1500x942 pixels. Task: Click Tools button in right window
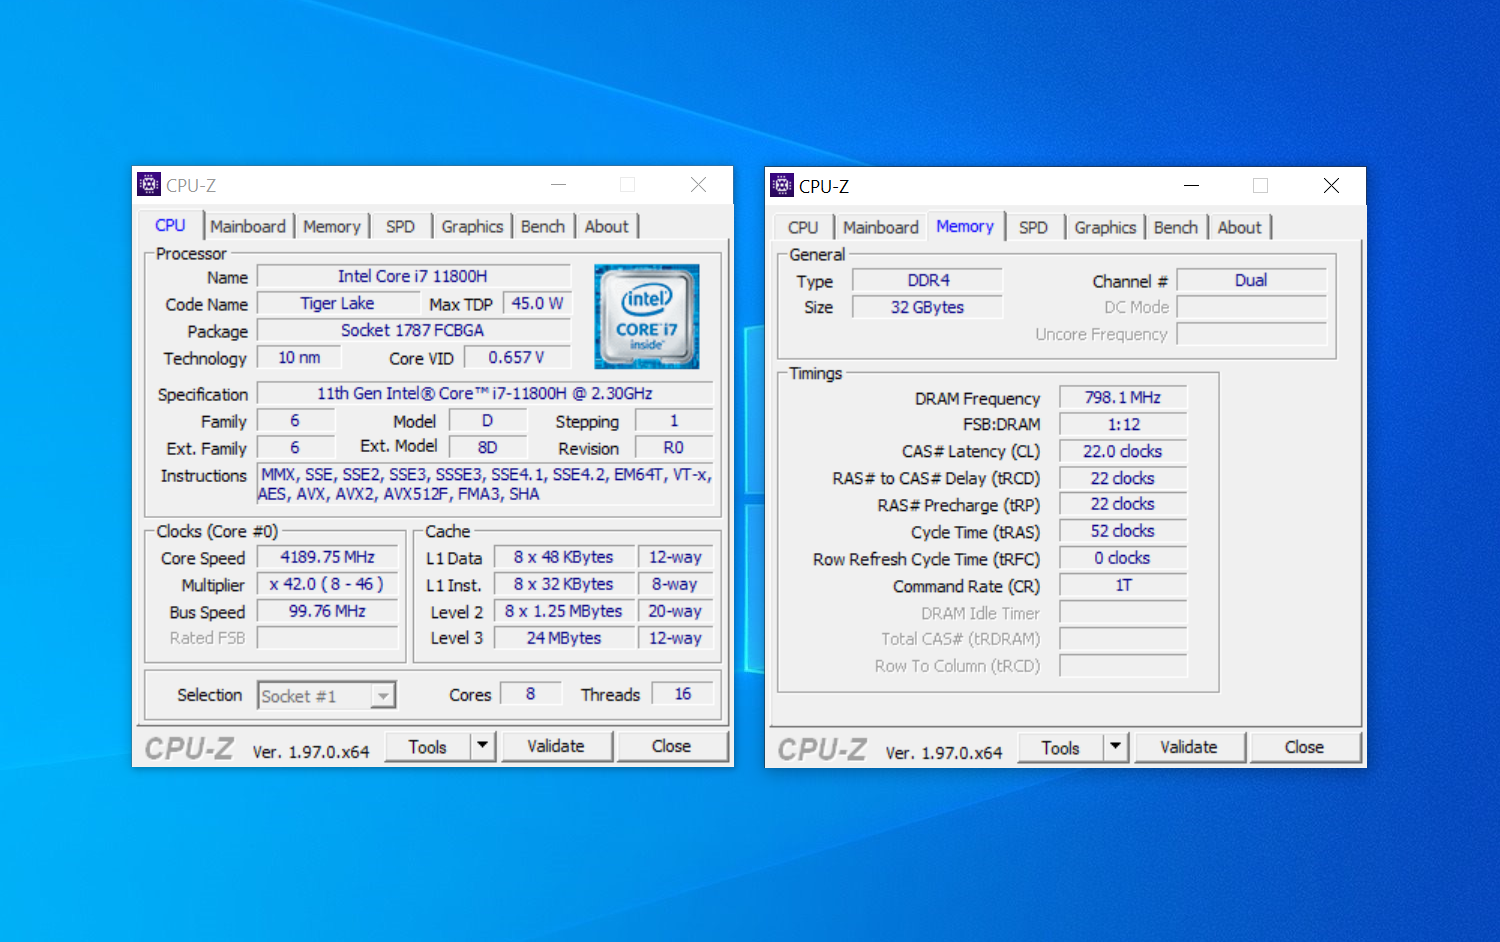[x=1060, y=747]
